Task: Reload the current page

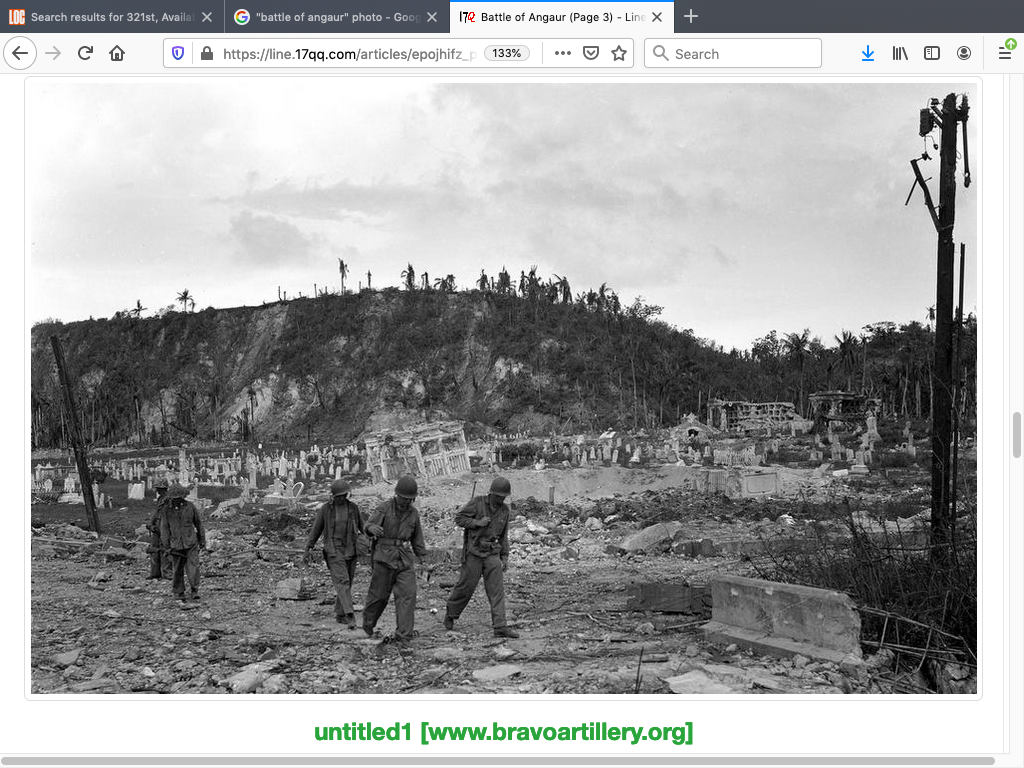Action: 85,54
